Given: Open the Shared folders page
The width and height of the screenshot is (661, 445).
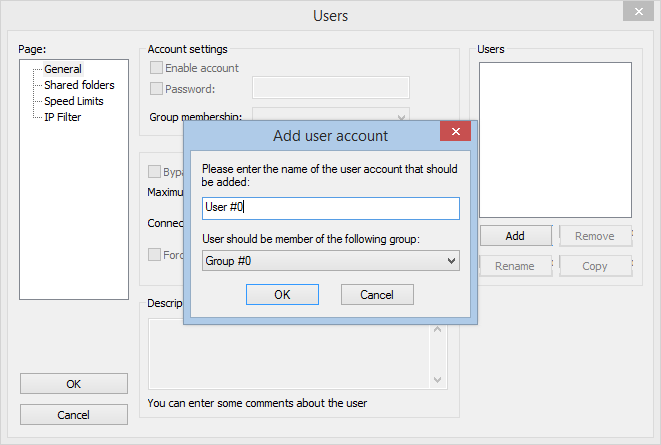Looking at the screenshot, I should pos(79,85).
